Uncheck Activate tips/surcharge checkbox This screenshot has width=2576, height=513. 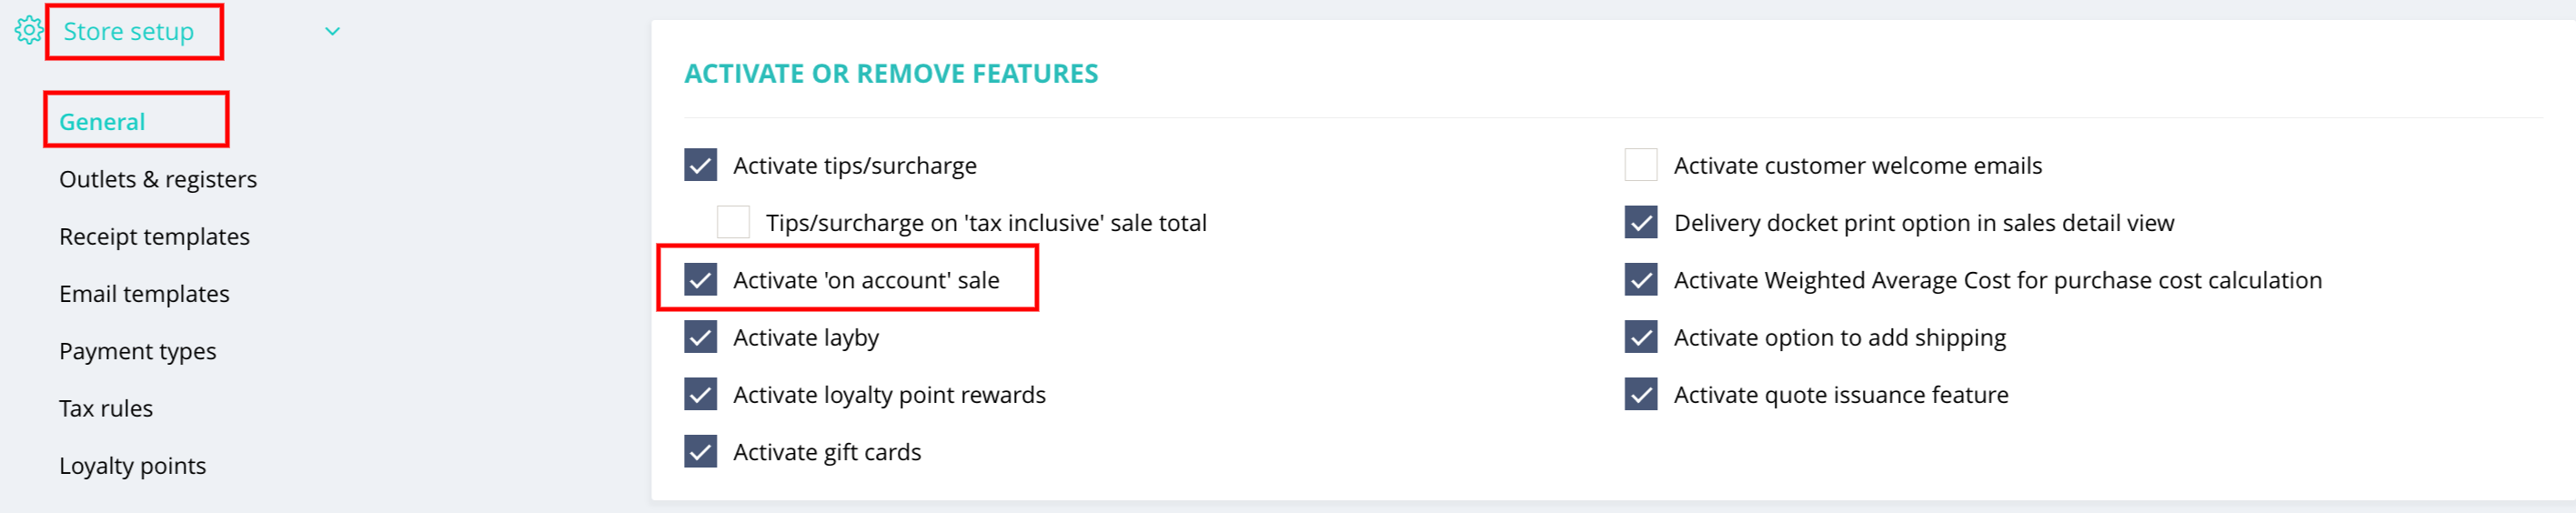[x=701, y=165]
